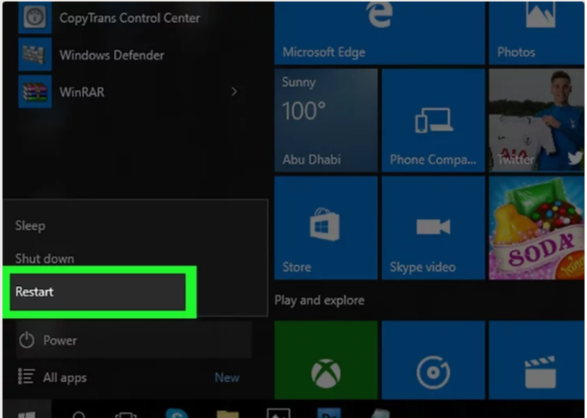
Task: Click the Windows Start button on taskbar
Action: tap(27, 410)
